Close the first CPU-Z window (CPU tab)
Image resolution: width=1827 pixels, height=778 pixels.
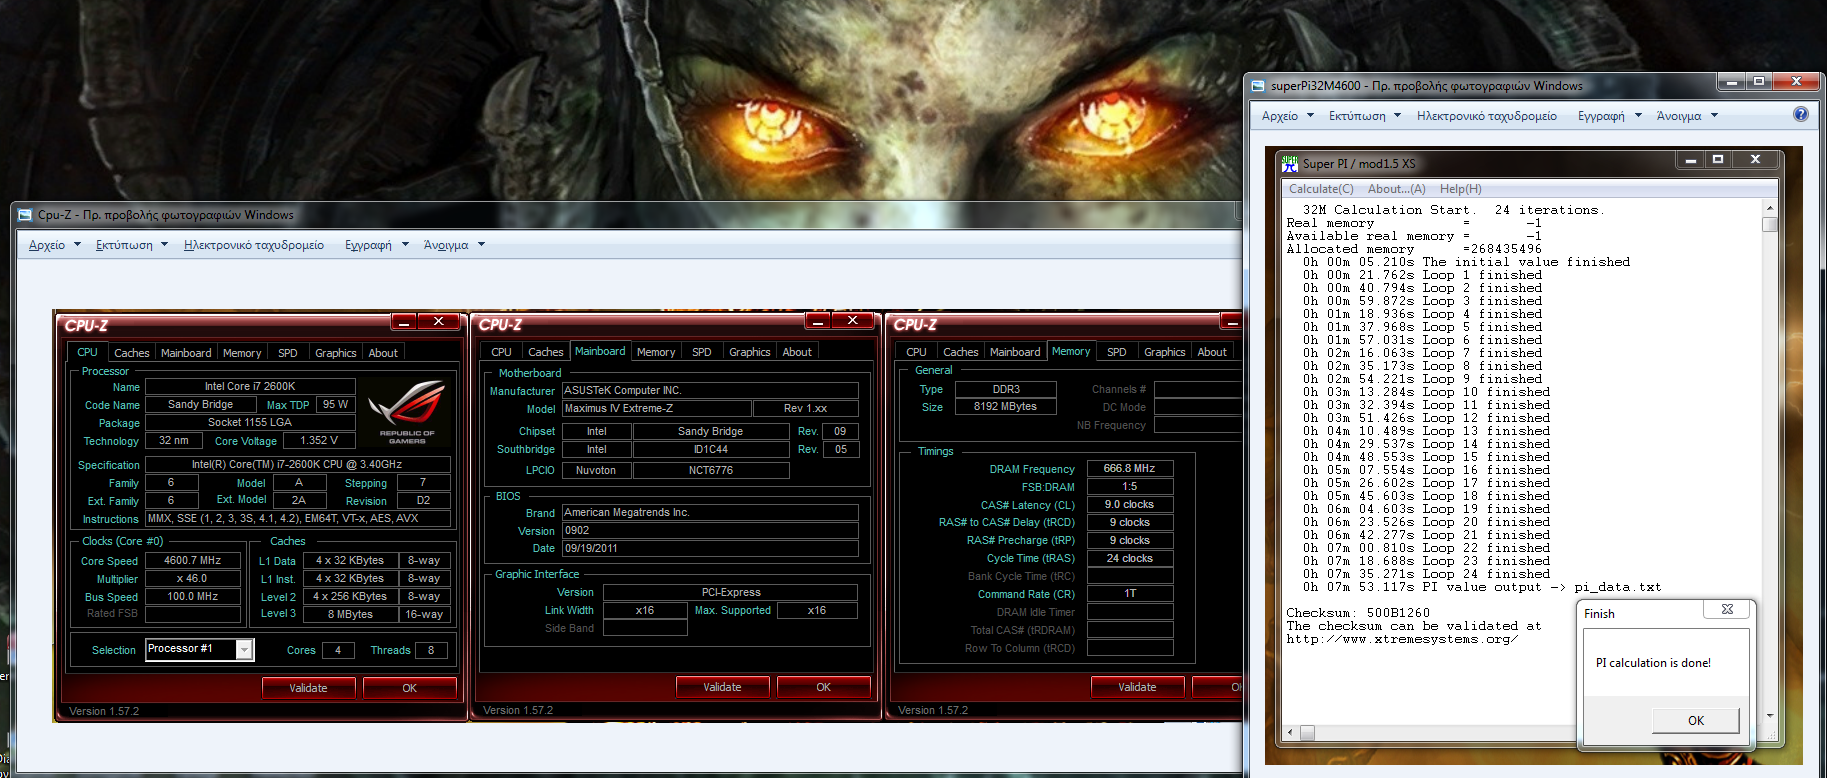(x=438, y=322)
